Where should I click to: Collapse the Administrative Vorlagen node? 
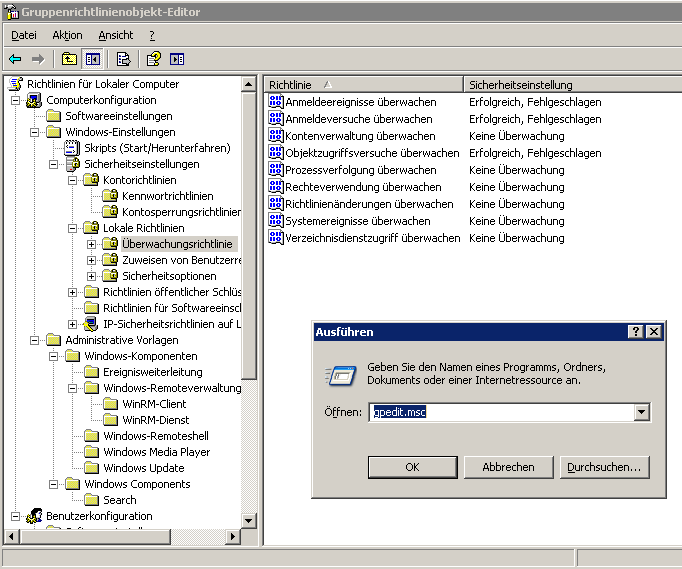pyautogui.click(x=34, y=341)
